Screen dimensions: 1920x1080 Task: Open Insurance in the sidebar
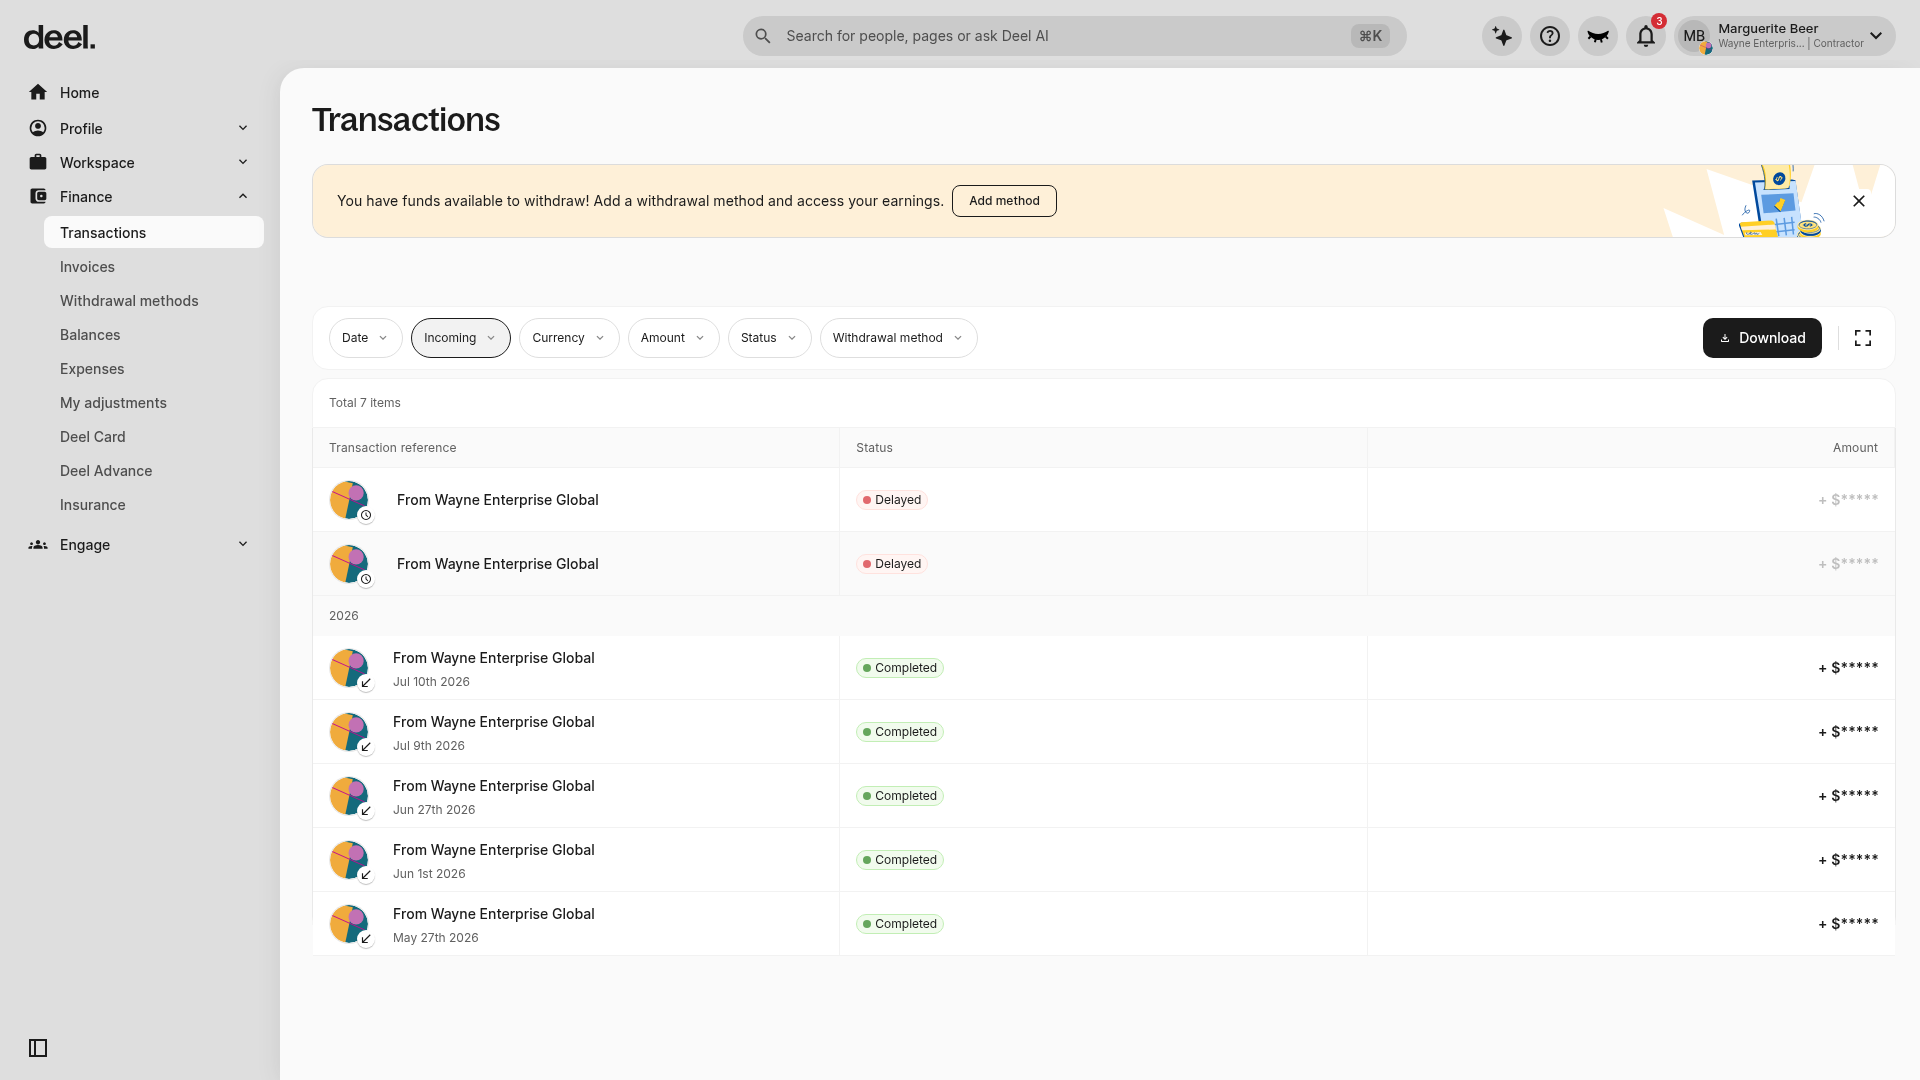coord(93,505)
